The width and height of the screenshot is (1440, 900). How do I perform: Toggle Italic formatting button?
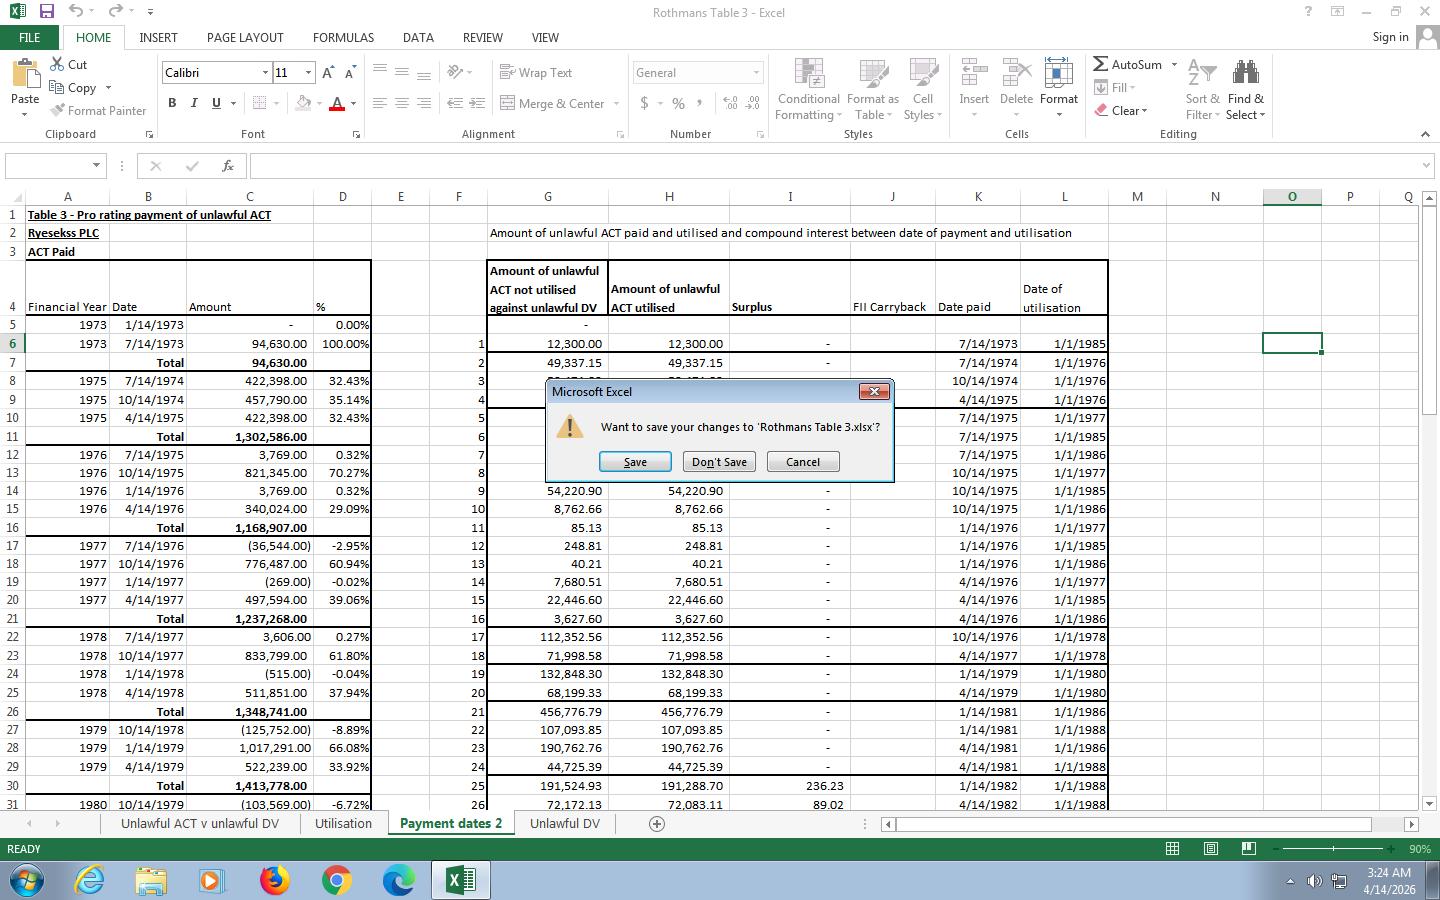193,103
